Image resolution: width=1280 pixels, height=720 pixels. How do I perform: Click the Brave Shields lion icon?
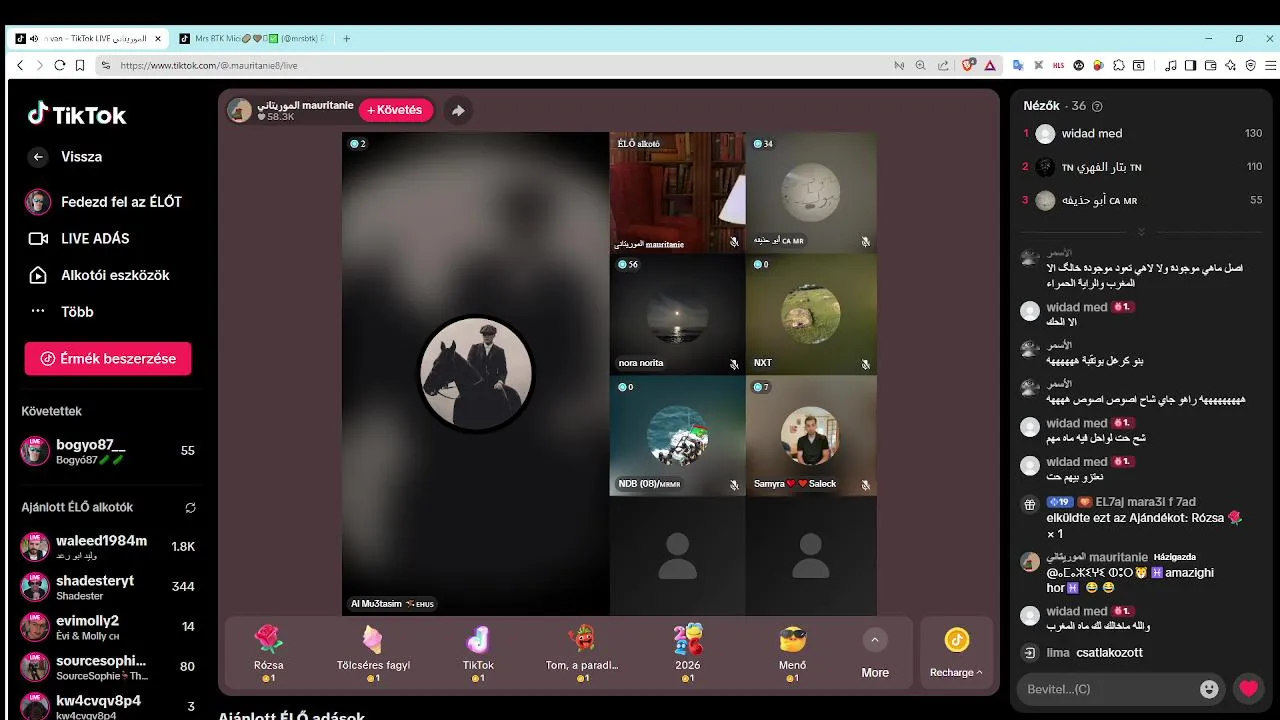[x=968, y=65]
